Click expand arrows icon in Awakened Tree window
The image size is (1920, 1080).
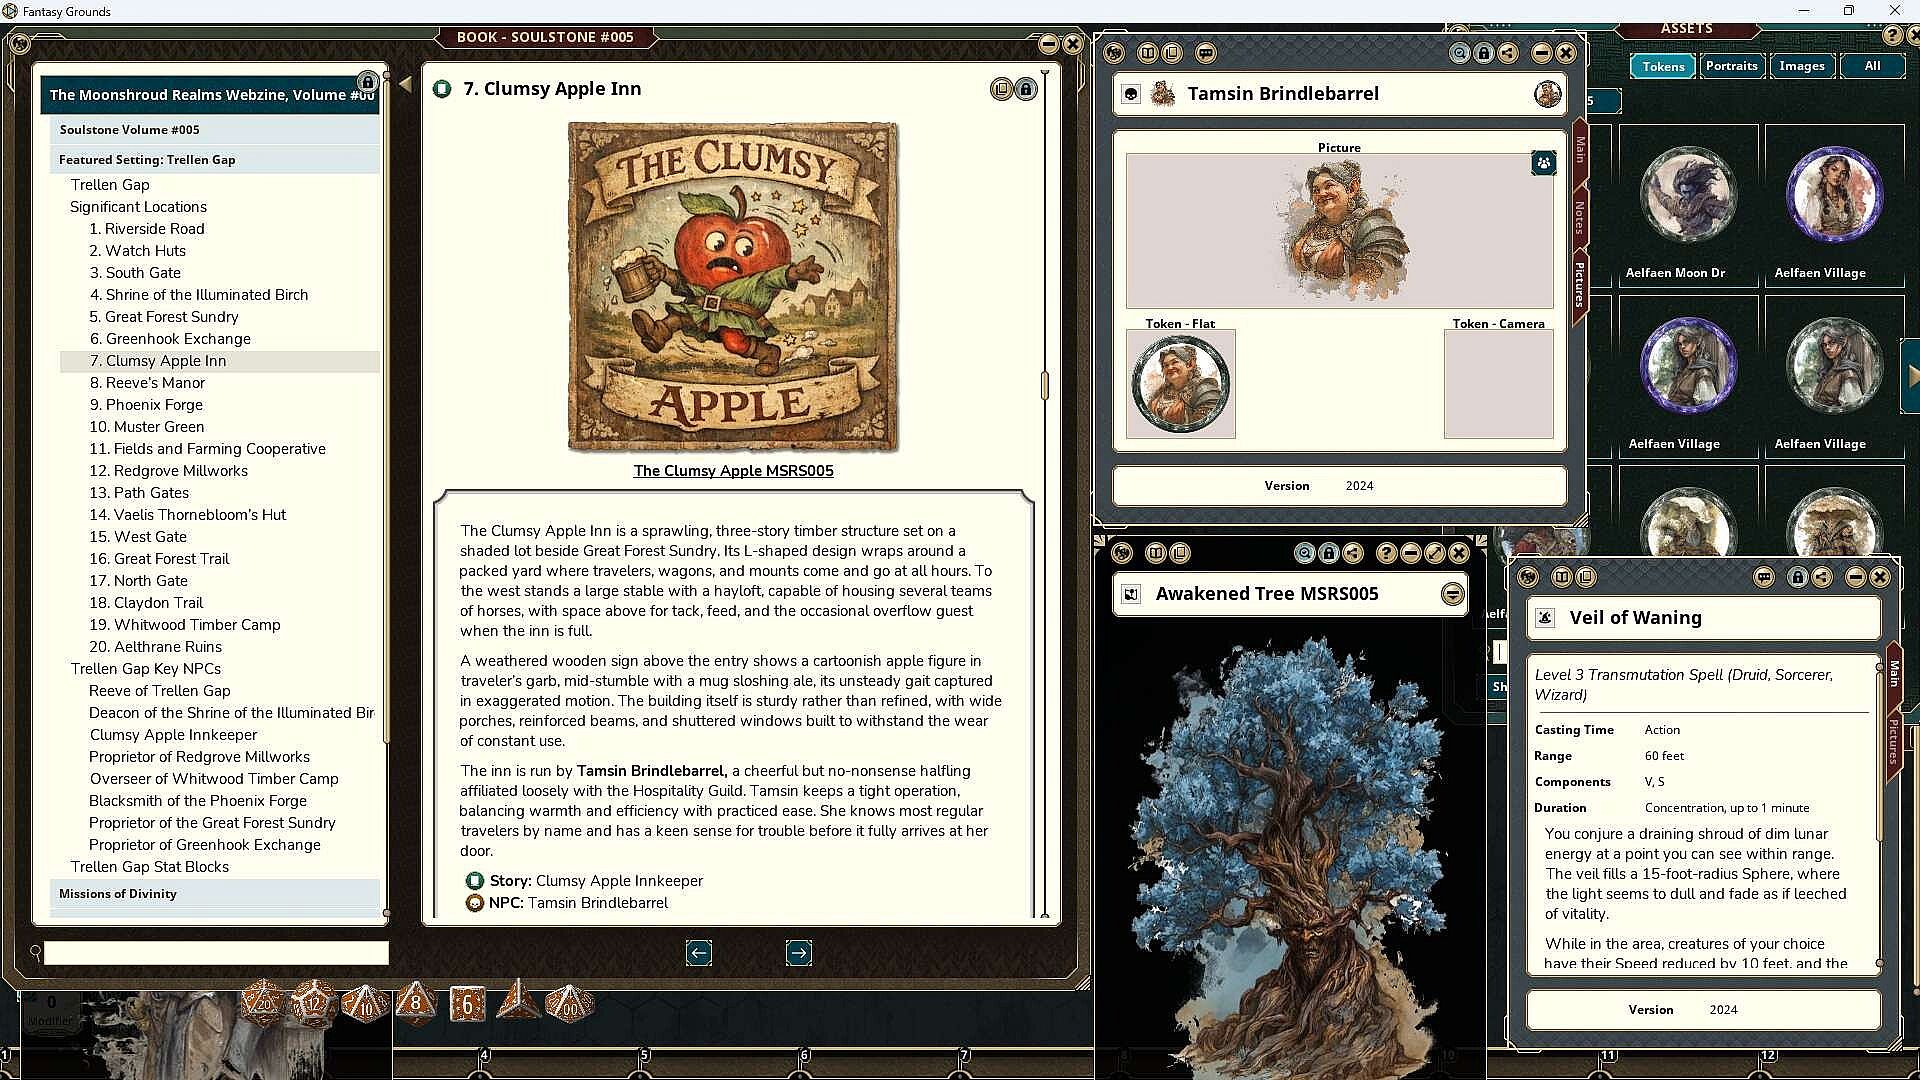coord(1435,553)
